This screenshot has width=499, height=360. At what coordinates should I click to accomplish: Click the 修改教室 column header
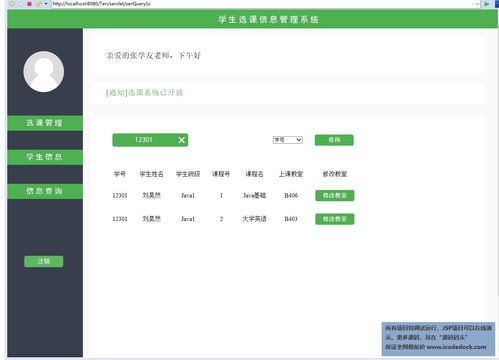point(335,174)
